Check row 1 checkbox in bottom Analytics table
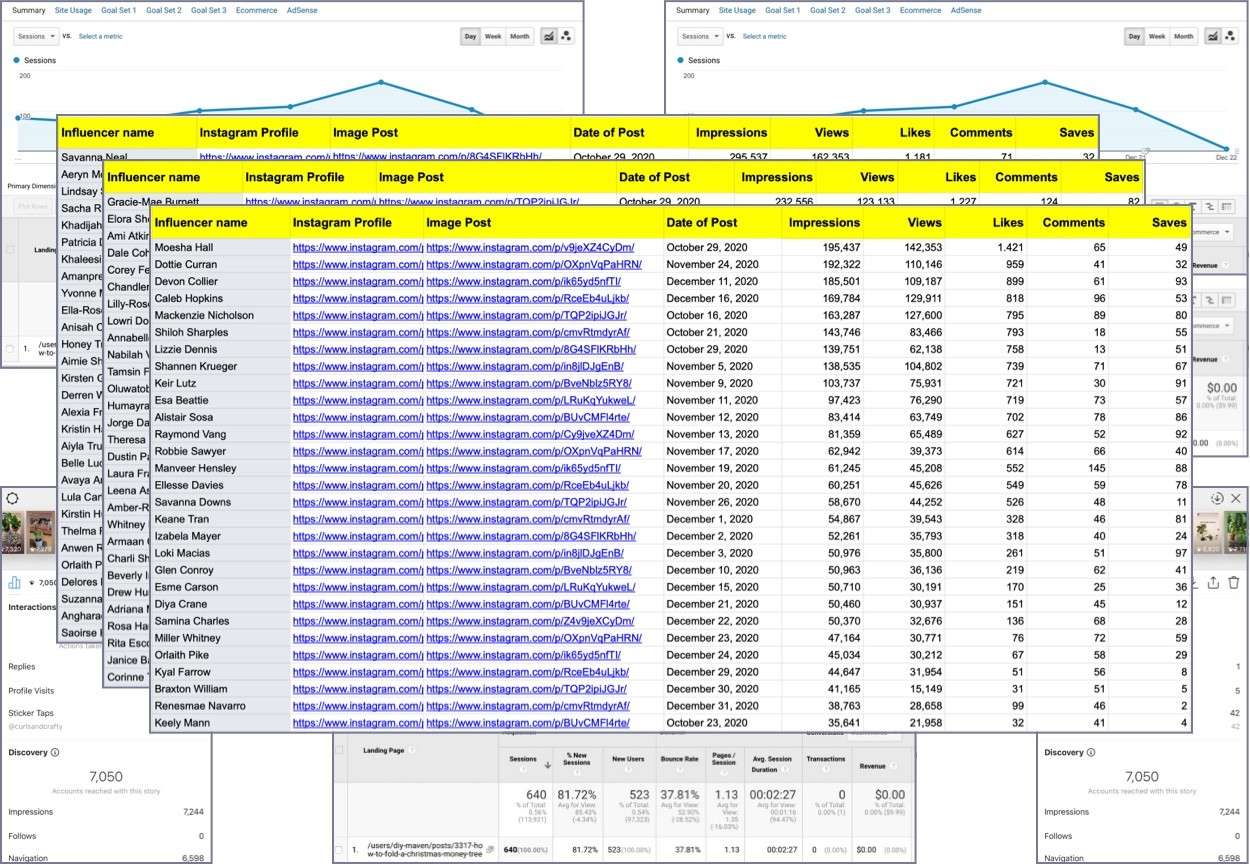 [340, 849]
